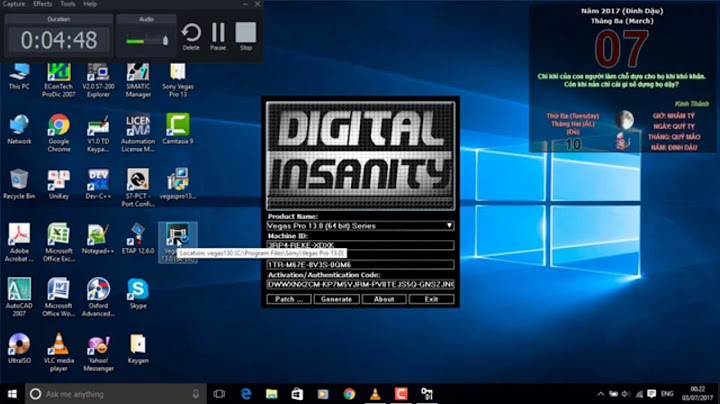720x404 pixels.
Task: Click the ETAP 12.6.0 shortcut
Action: point(138,236)
